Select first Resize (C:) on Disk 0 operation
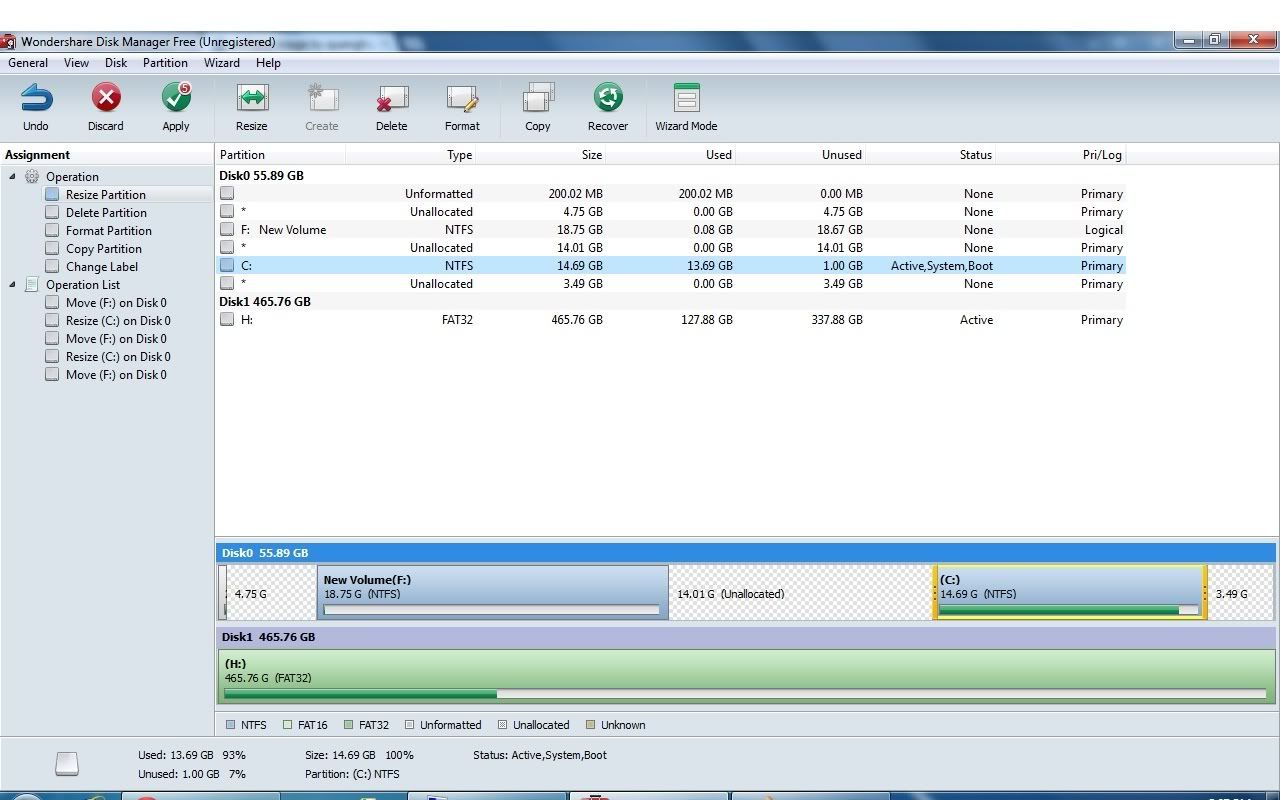The width and height of the screenshot is (1280, 800). tap(118, 321)
